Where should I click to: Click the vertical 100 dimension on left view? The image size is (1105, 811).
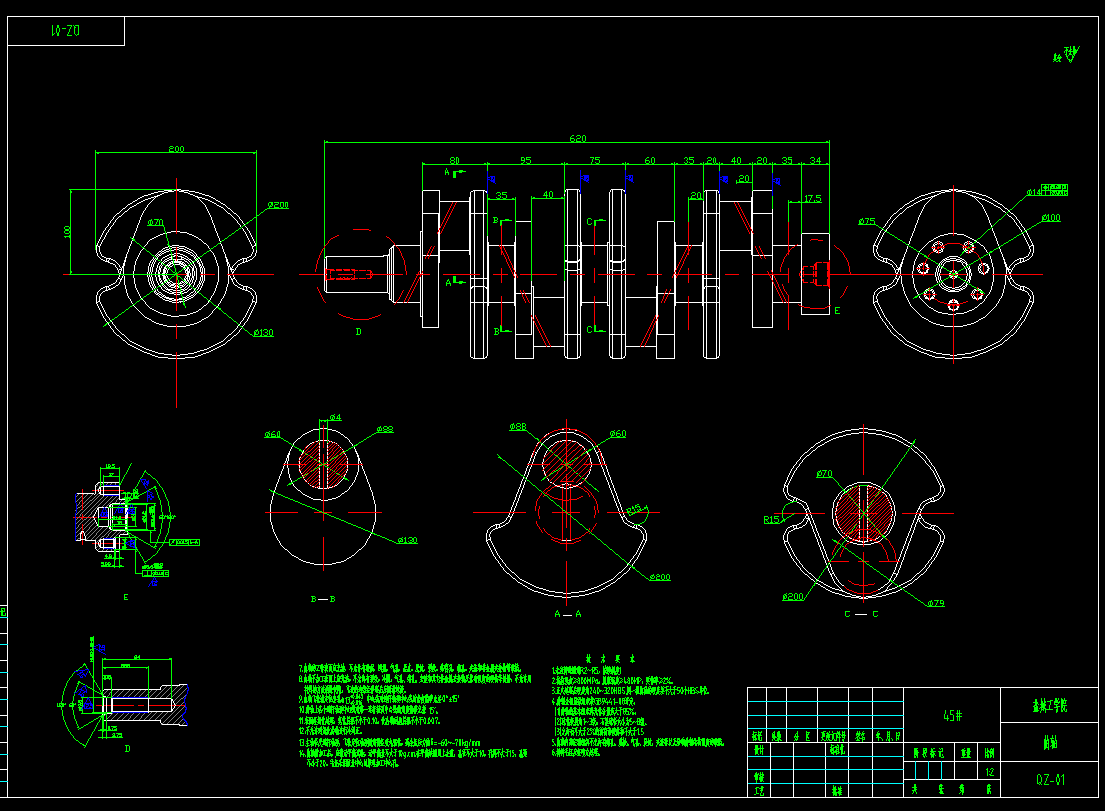[x=68, y=231]
